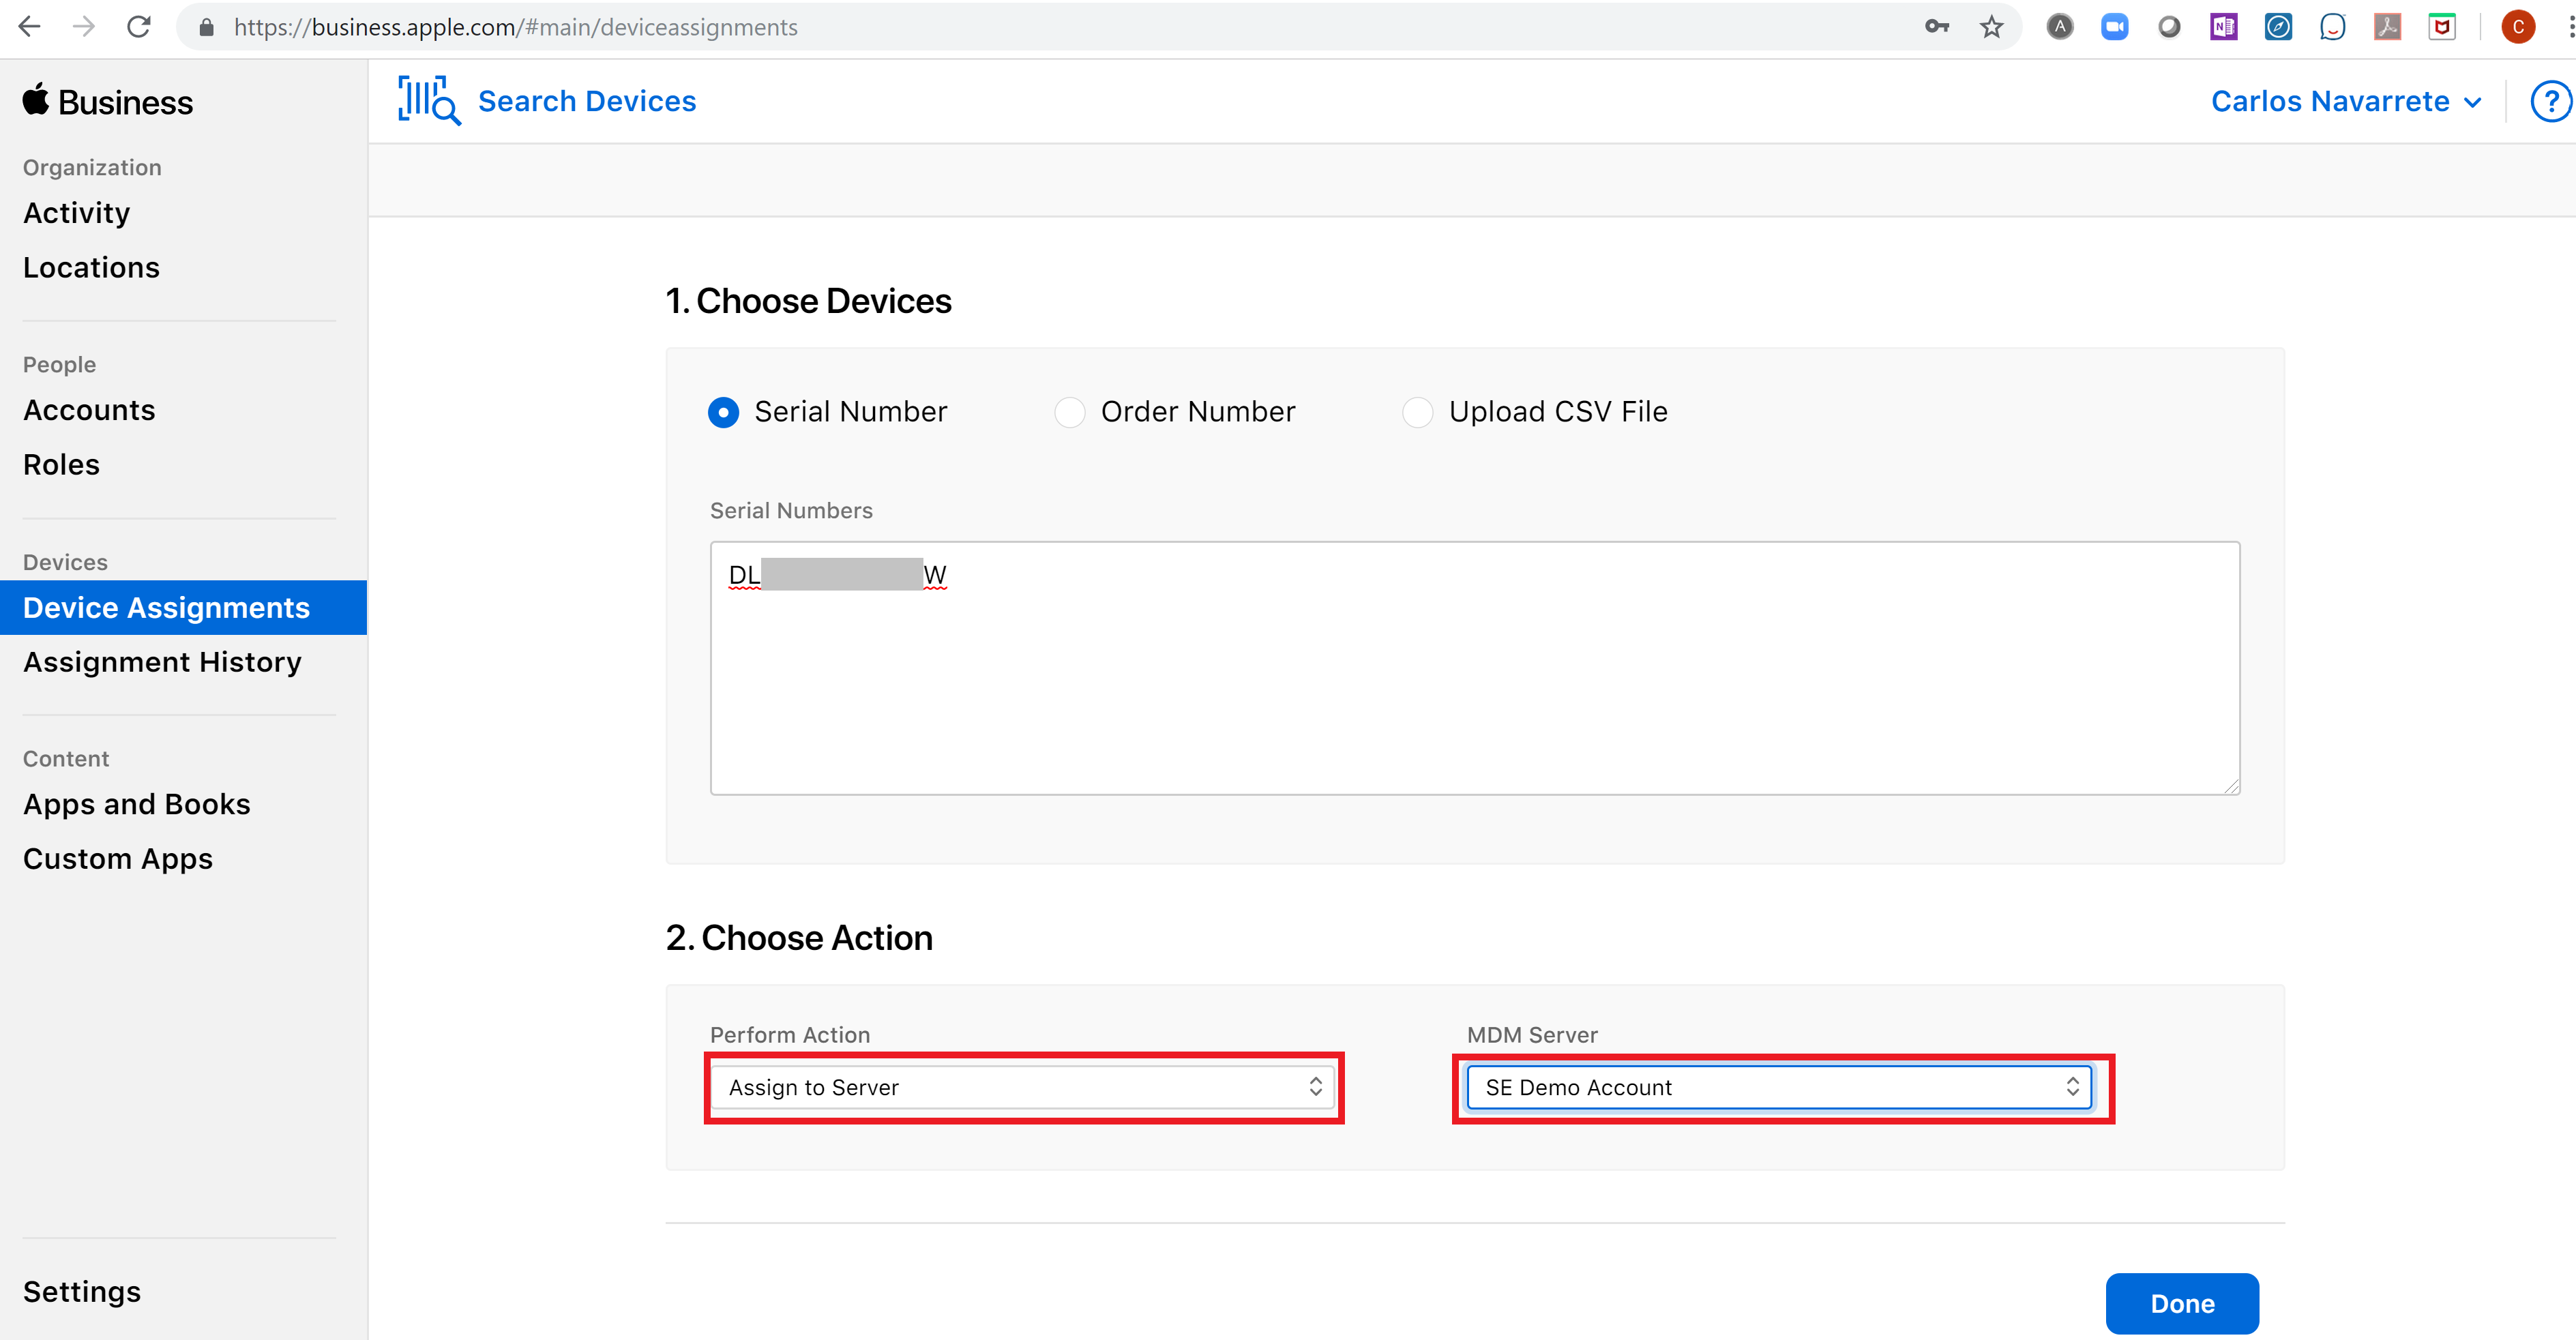Open Locations in the sidebar
This screenshot has width=2576, height=1340.
click(x=91, y=267)
